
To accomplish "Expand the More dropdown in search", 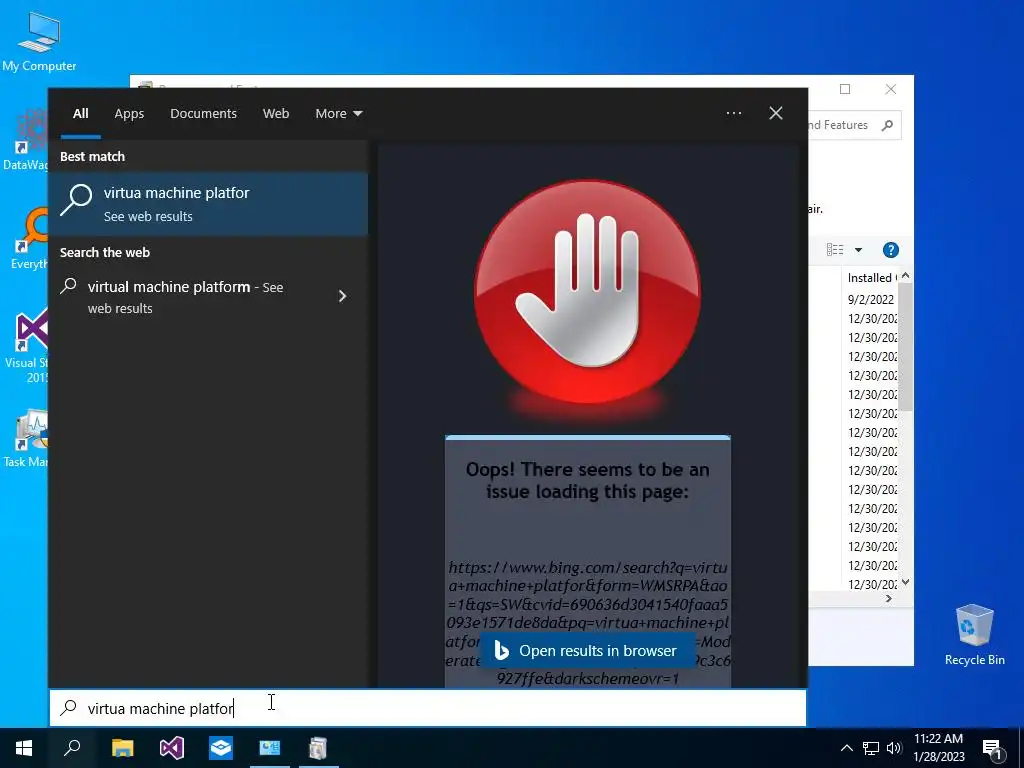I will 338,114.
